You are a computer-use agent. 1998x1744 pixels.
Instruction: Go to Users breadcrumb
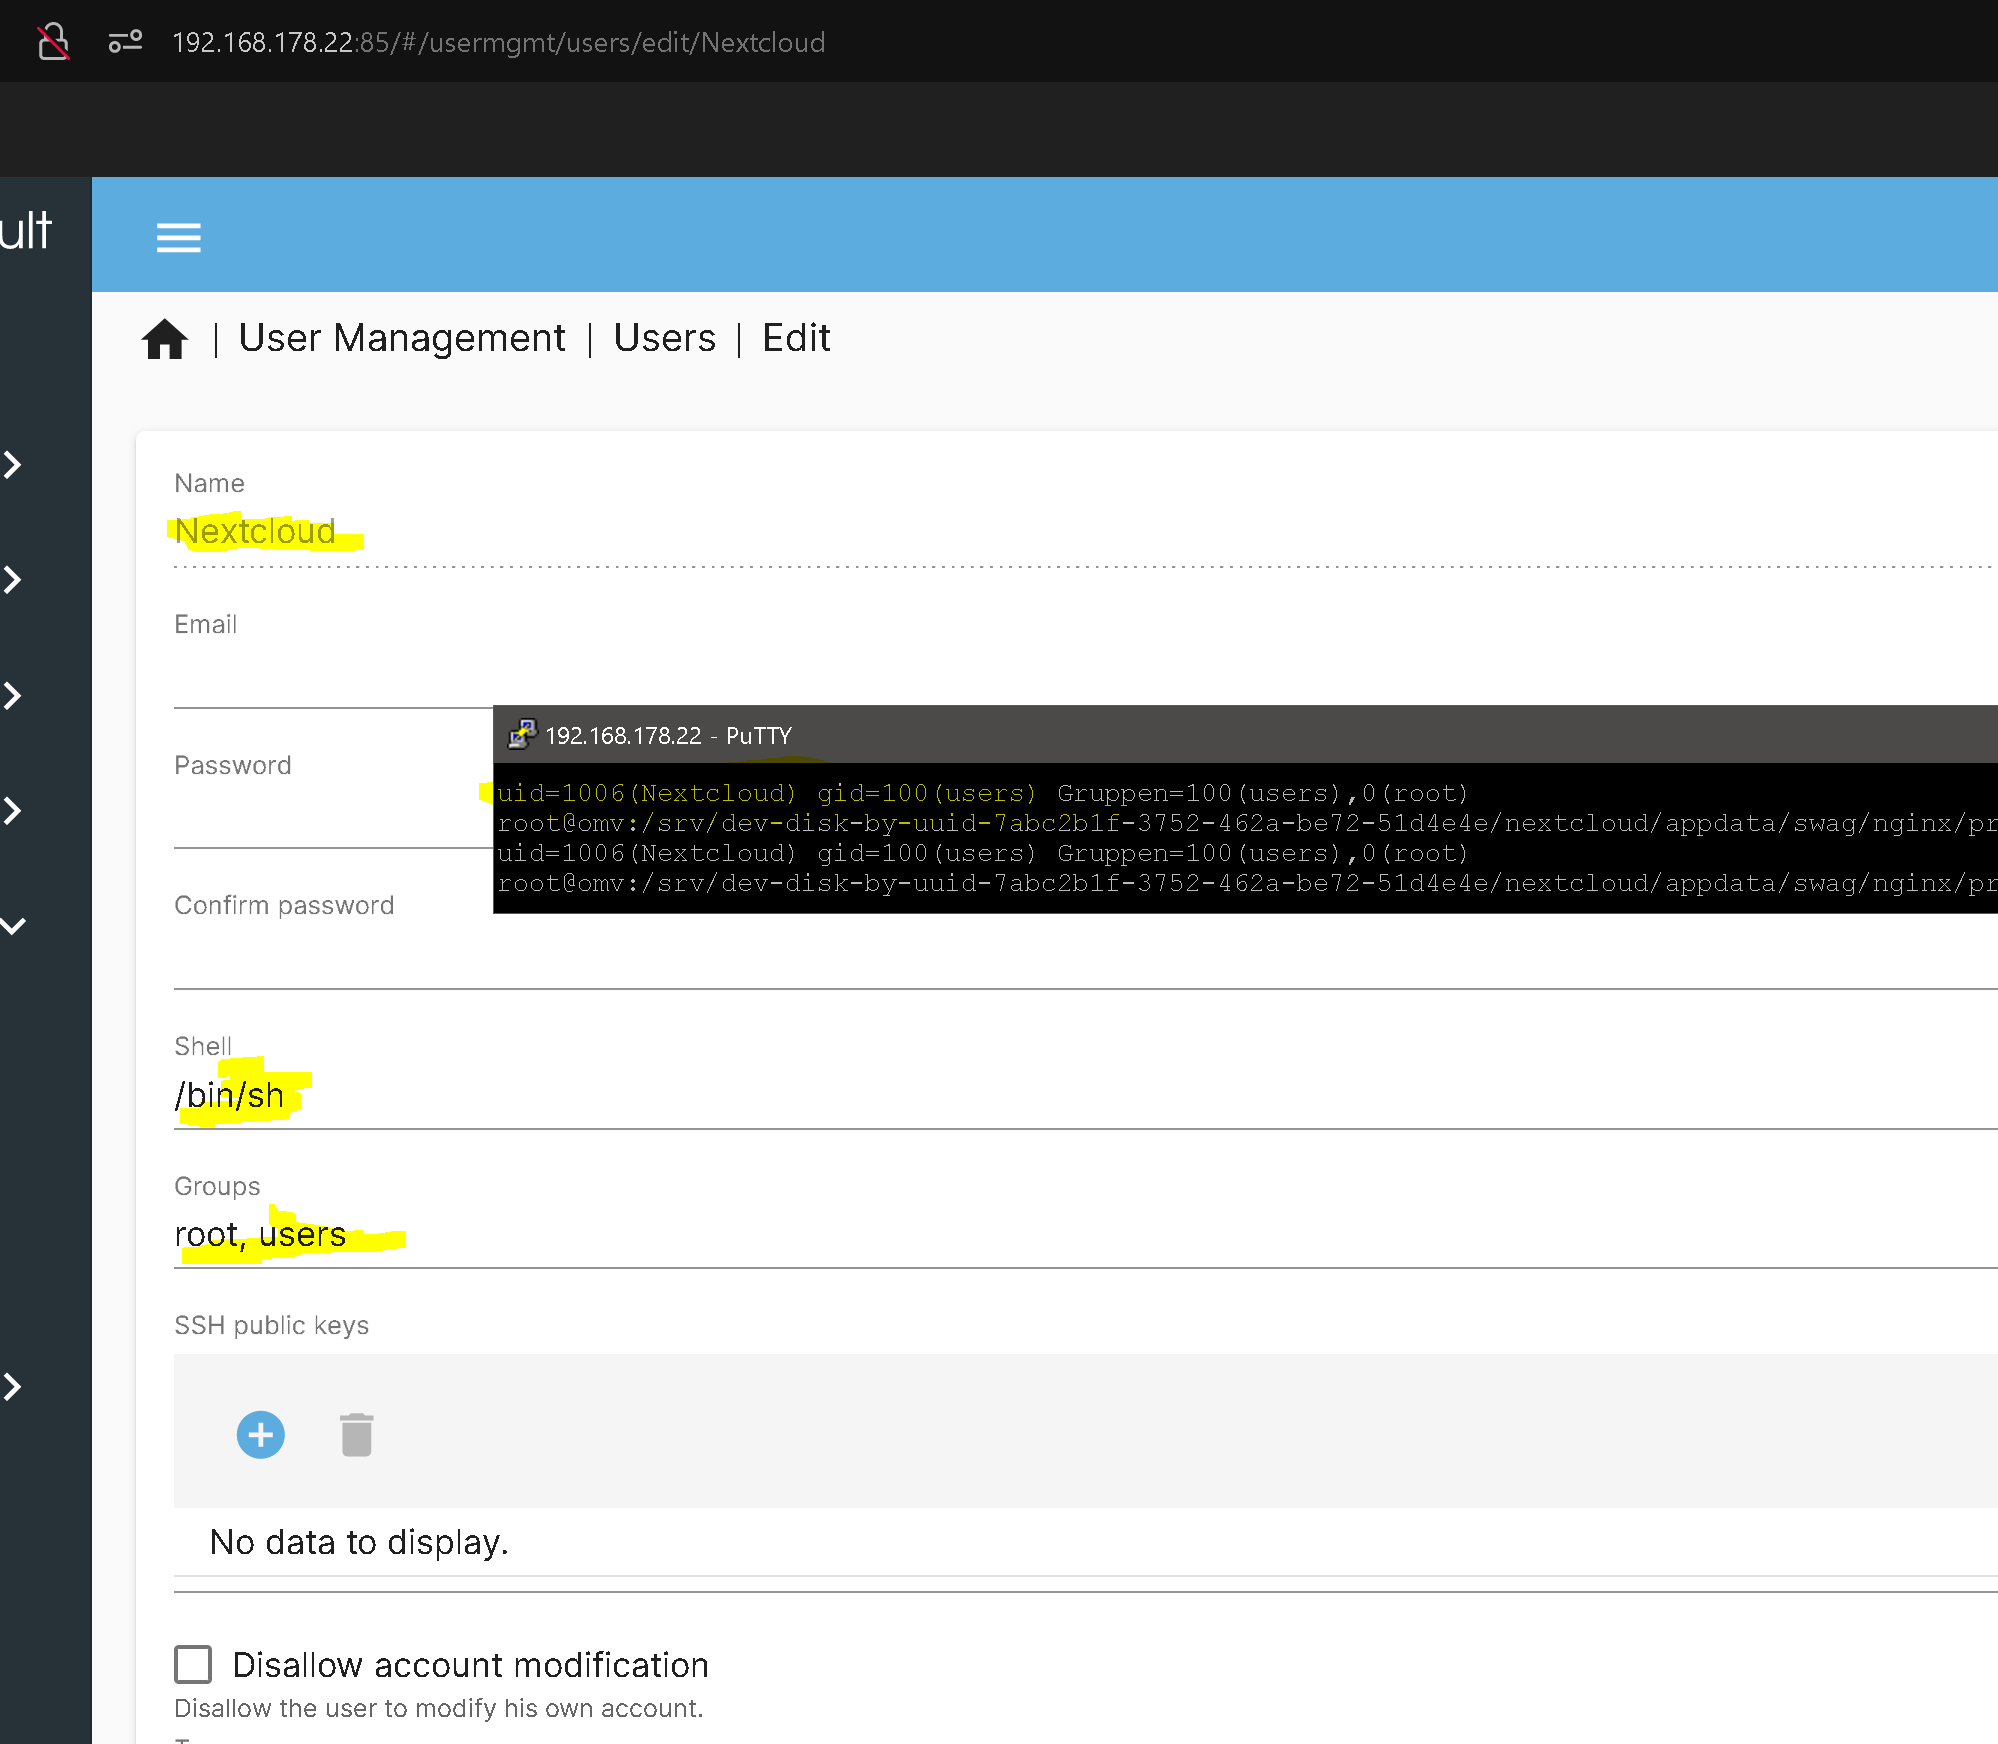[664, 339]
